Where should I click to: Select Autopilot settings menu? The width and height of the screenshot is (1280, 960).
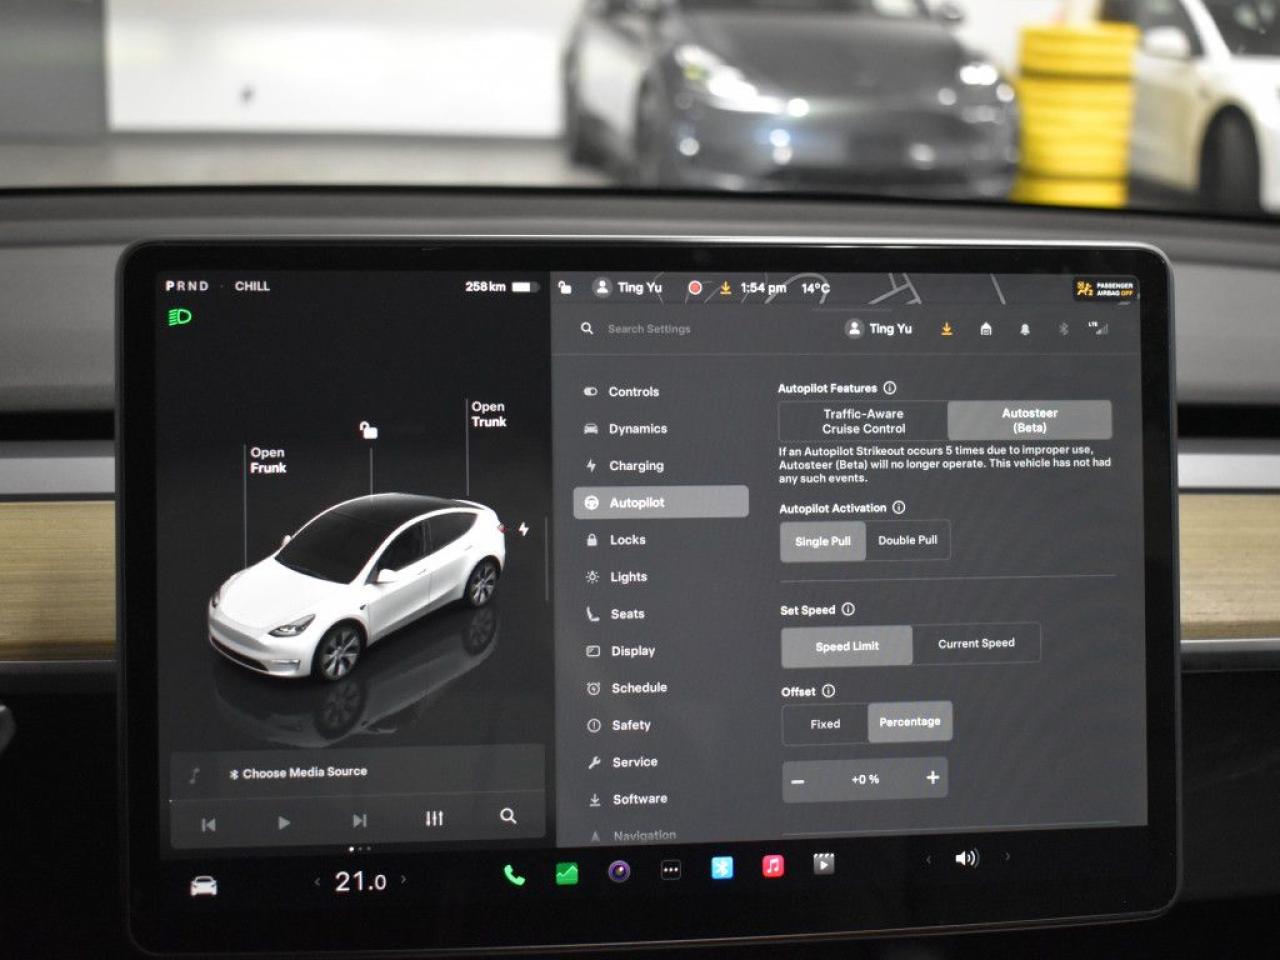(x=661, y=502)
